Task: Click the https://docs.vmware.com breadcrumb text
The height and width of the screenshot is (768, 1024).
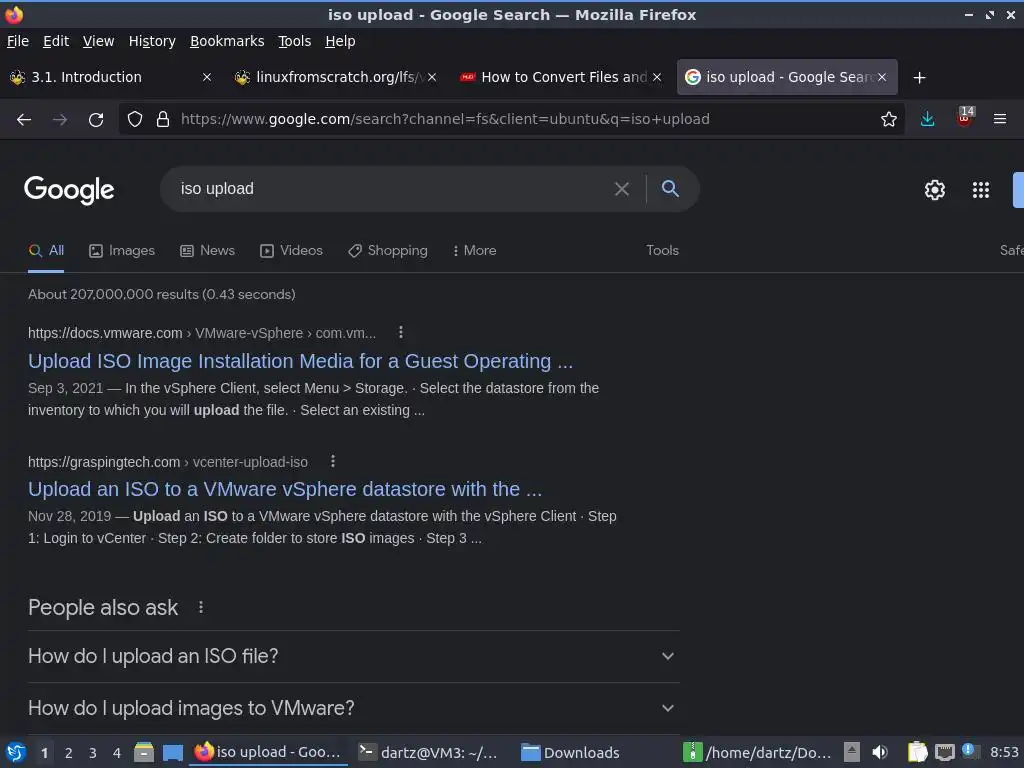Action: pyautogui.click(x=105, y=333)
